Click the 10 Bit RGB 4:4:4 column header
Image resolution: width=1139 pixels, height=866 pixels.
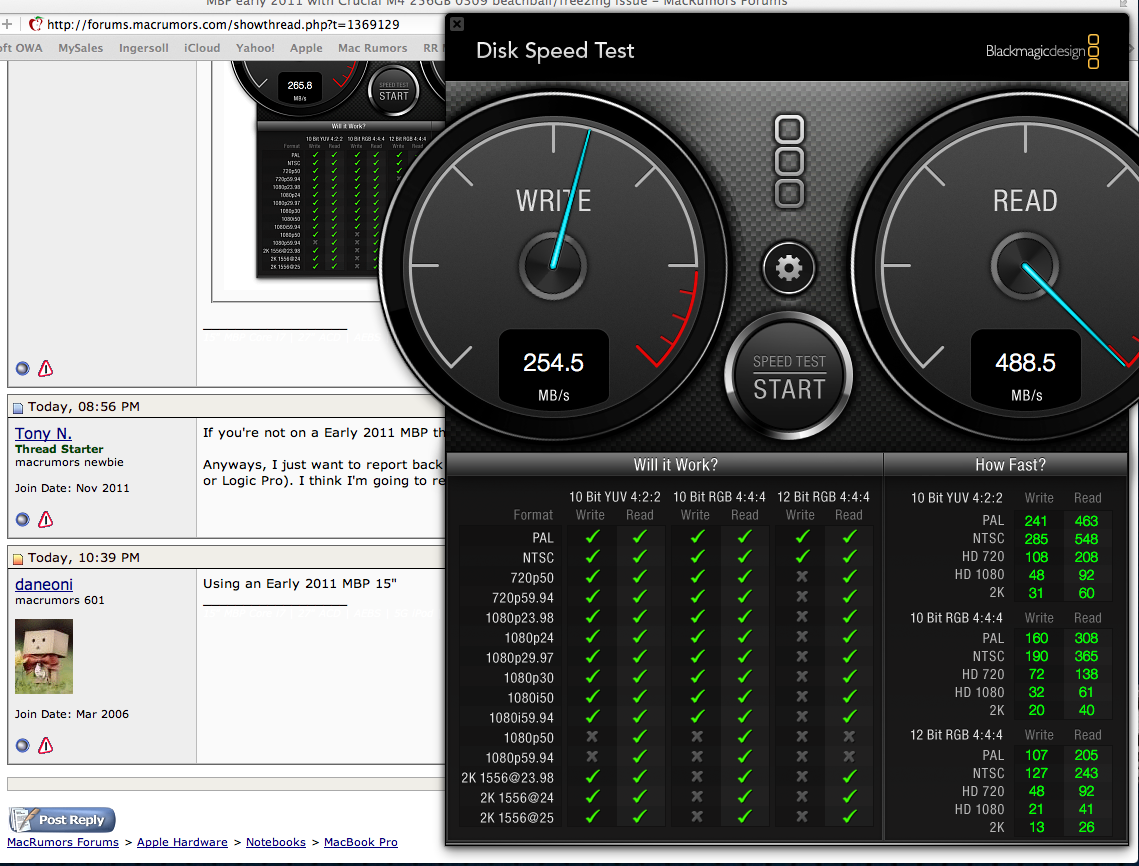(x=719, y=497)
